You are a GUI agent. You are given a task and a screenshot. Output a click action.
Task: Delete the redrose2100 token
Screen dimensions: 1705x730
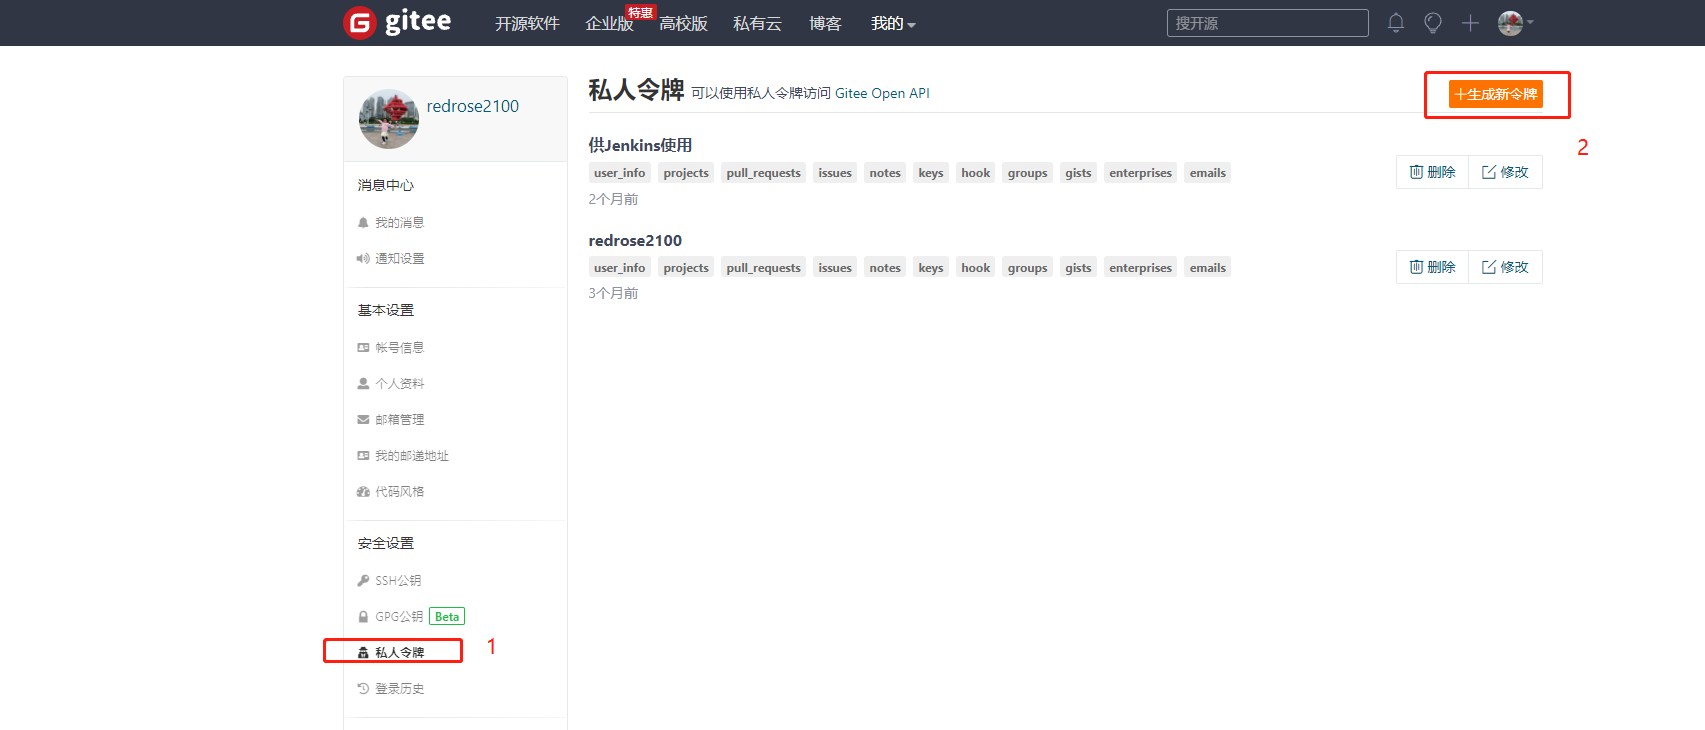click(x=1432, y=267)
